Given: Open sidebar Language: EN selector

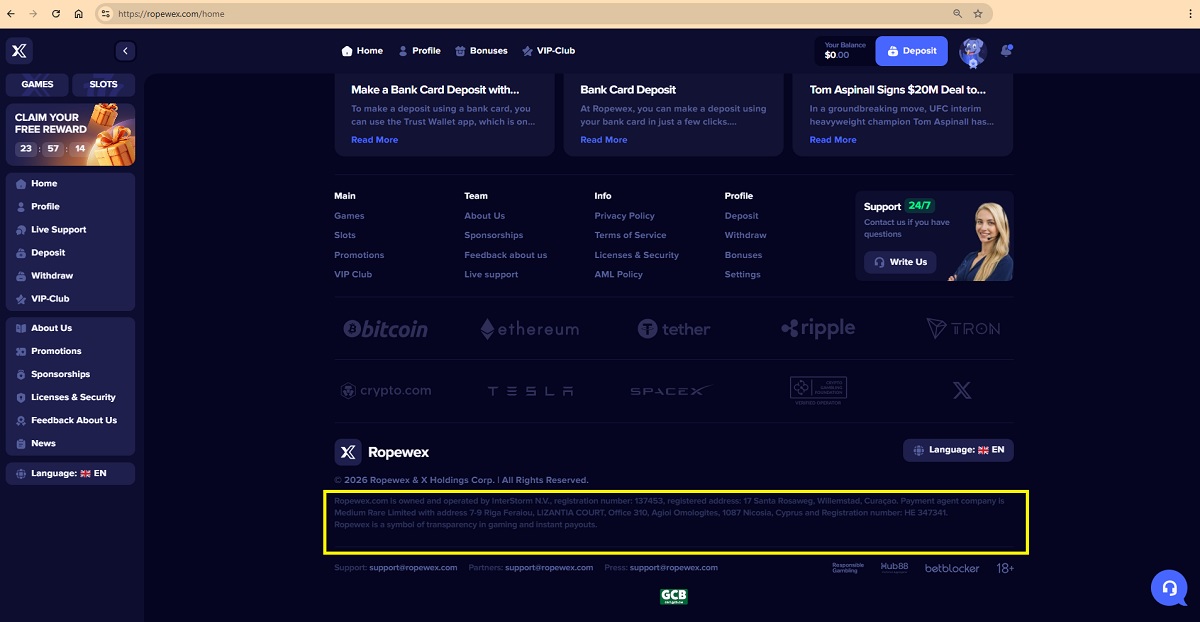Looking at the screenshot, I should pos(70,473).
